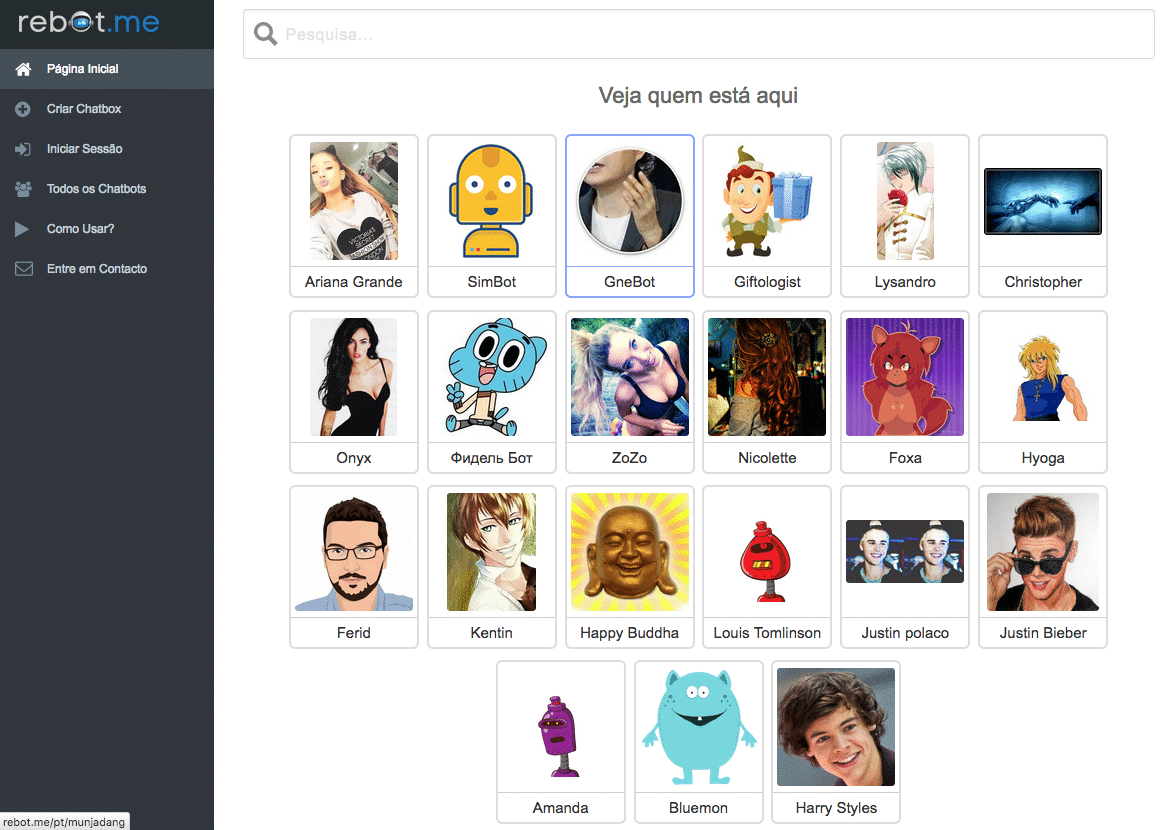The width and height of the screenshot is (1174, 830).
Task: Click the Nicolette name label
Action: click(767, 457)
